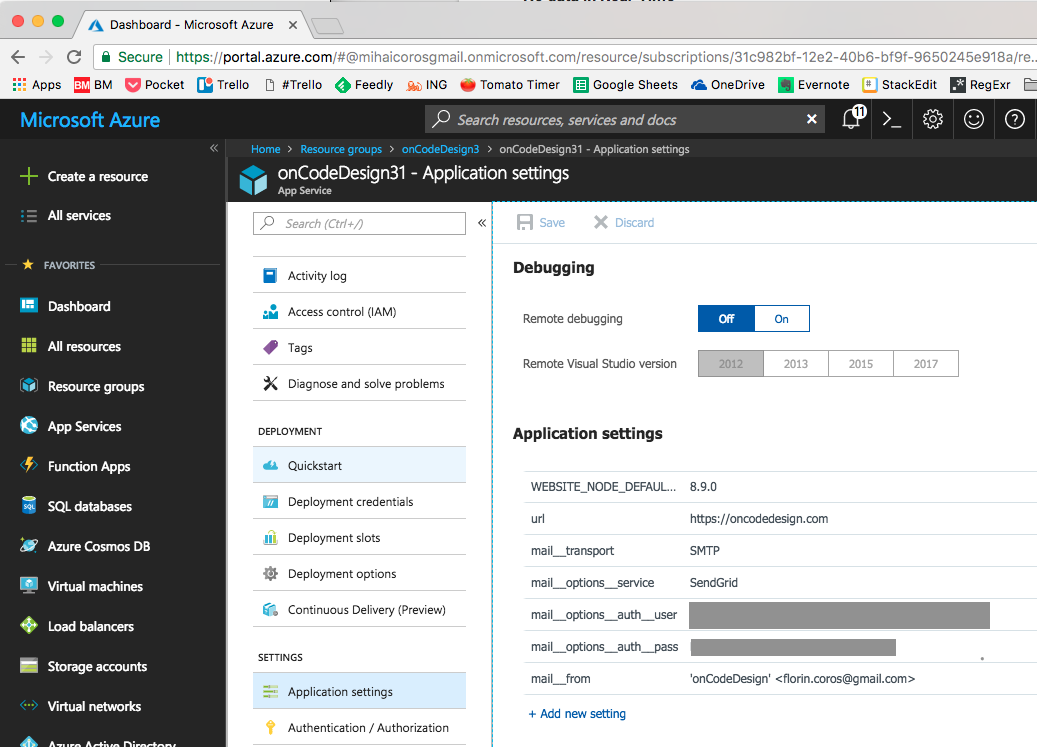Go to Home breadcrumb
Viewport: 1037px width, 747px height.
tap(265, 149)
